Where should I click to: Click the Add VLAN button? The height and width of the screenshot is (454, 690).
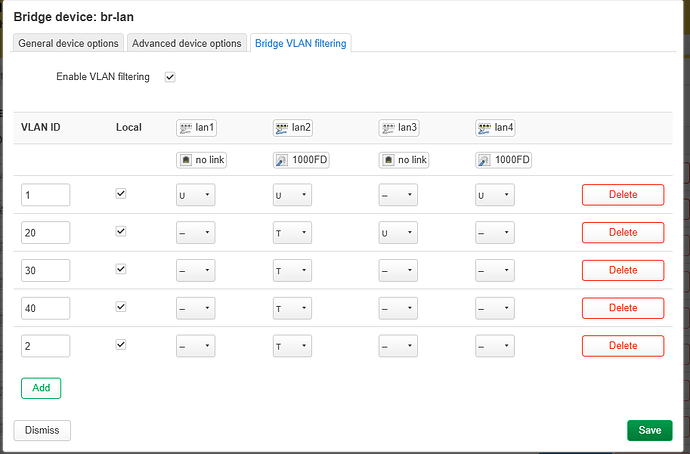[41, 388]
